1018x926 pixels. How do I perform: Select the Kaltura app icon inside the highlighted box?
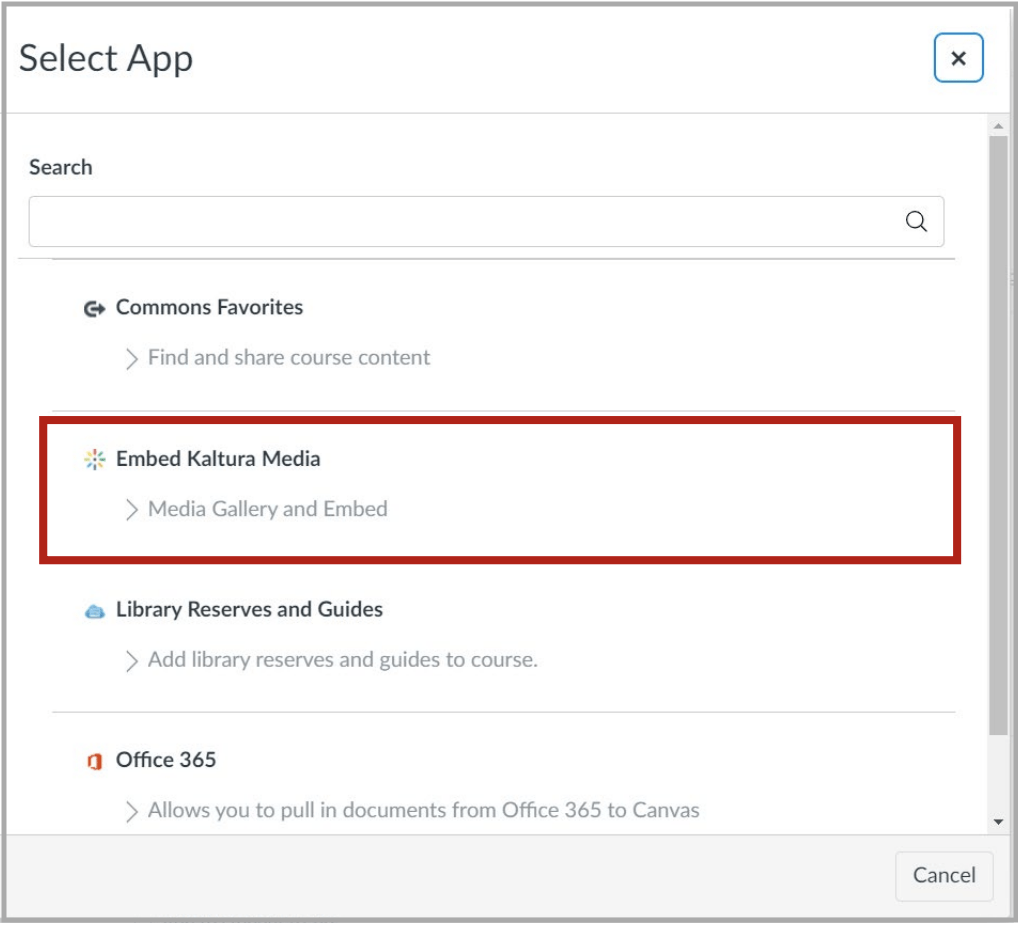pyautogui.click(x=95, y=458)
